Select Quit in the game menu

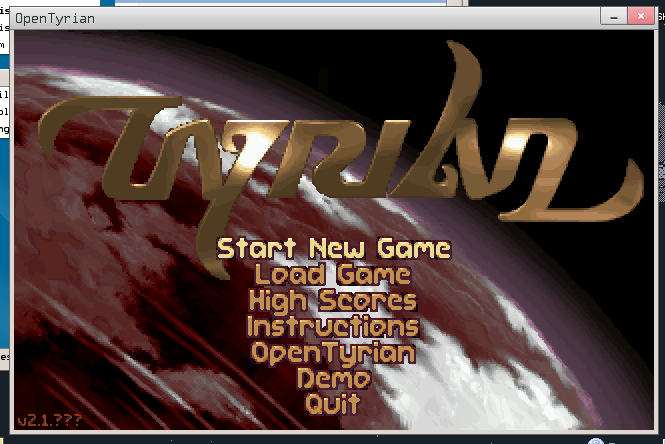(333, 404)
